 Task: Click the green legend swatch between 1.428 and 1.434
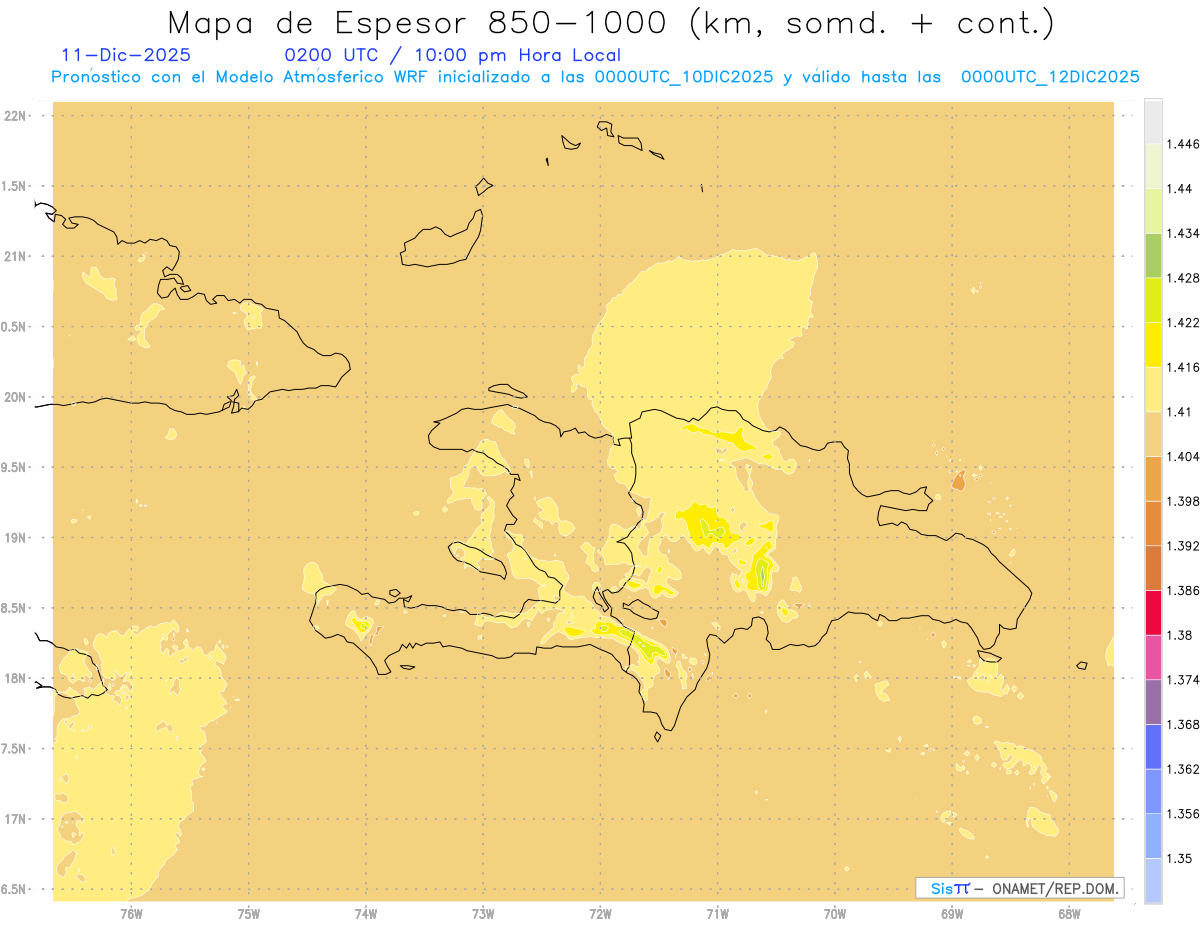(1153, 255)
